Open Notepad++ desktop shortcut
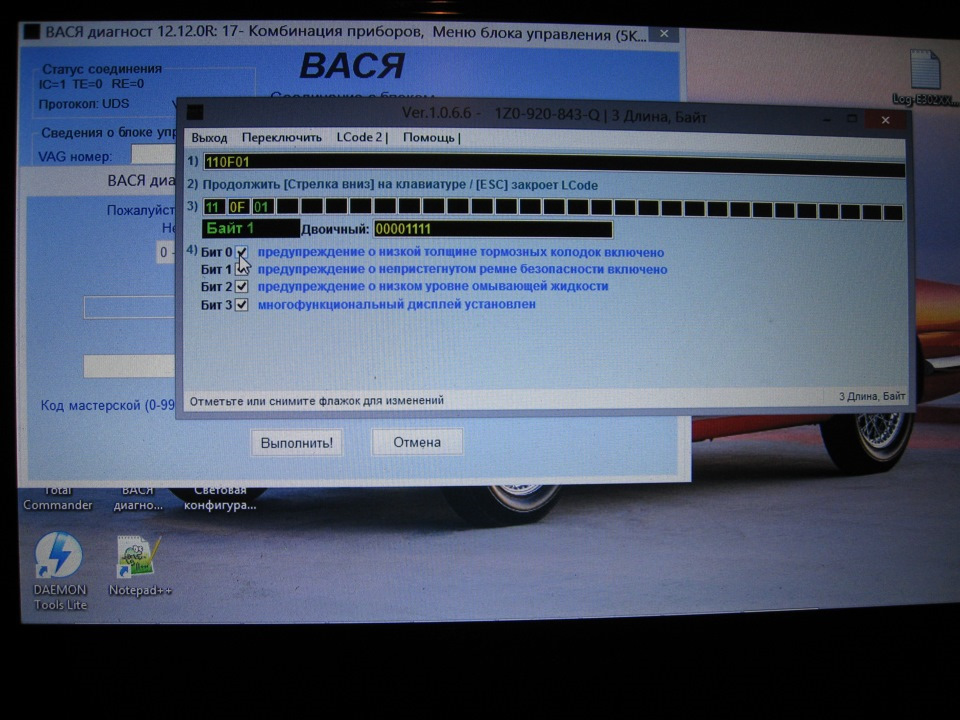The width and height of the screenshot is (960, 720). pos(140,559)
